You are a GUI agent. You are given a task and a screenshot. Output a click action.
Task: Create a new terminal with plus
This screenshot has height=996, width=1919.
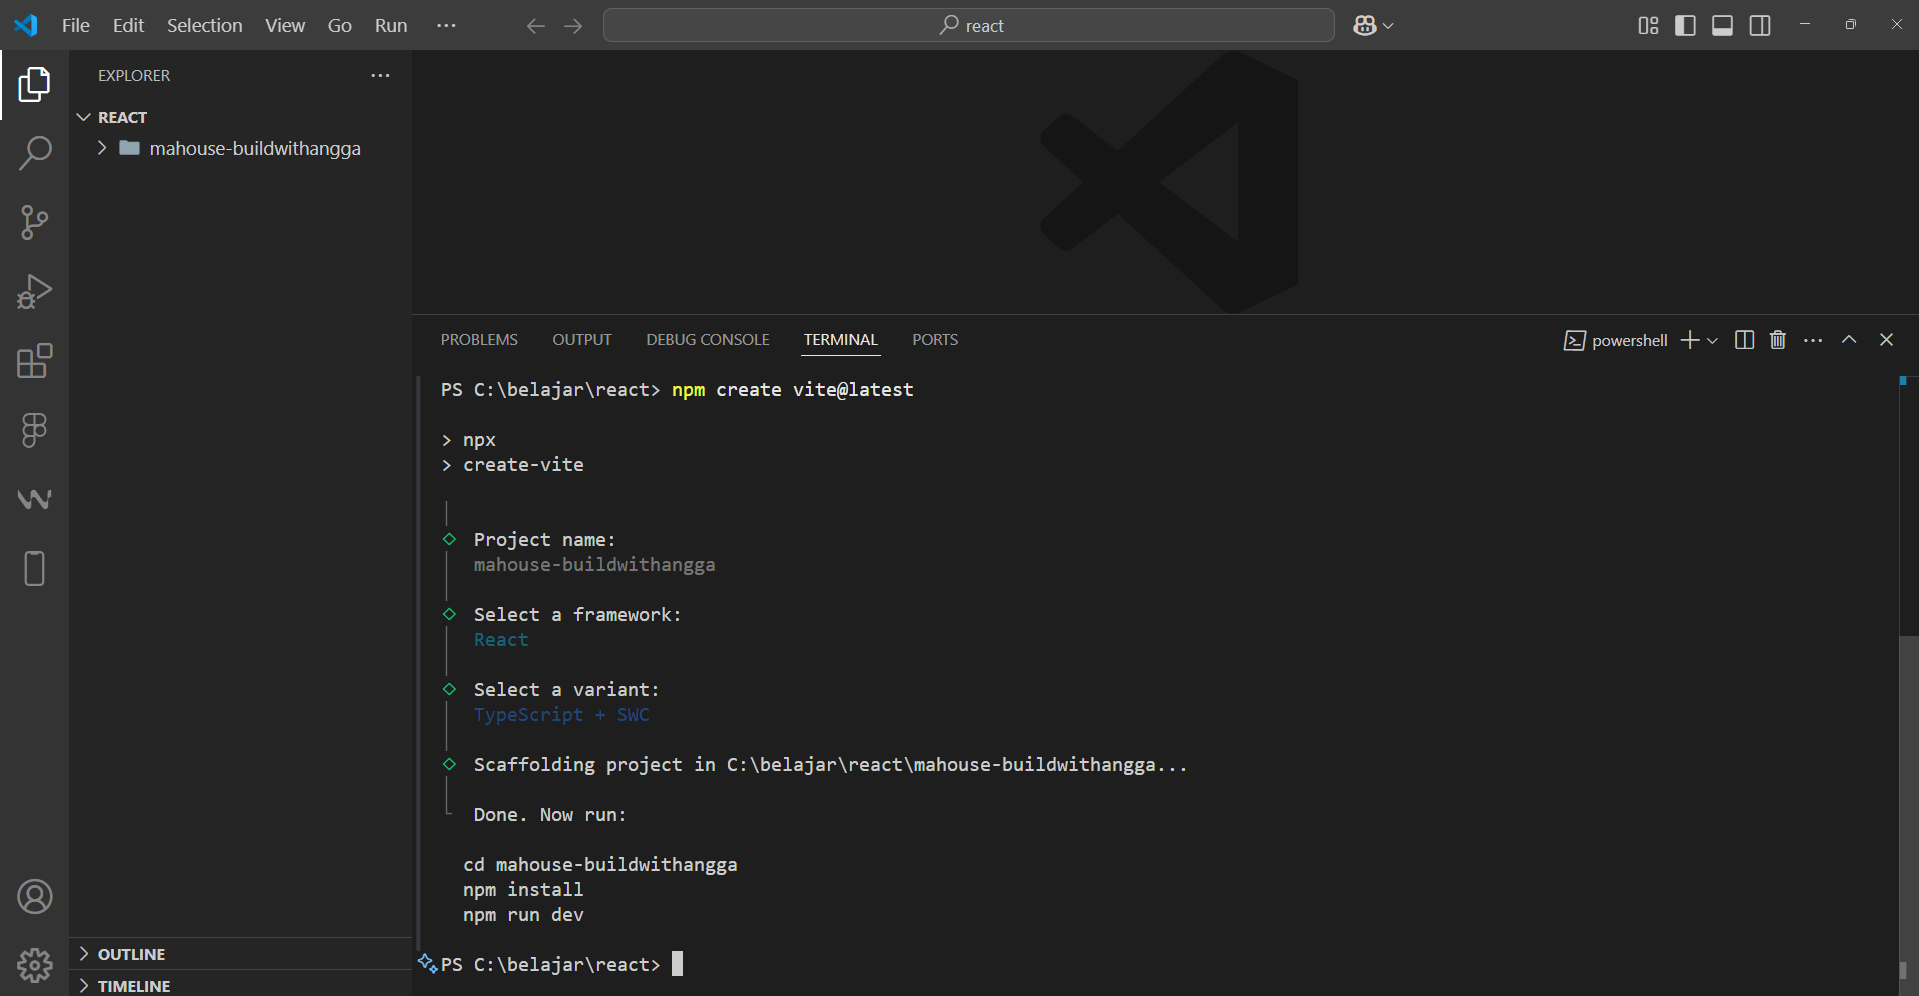click(x=1689, y=340)
